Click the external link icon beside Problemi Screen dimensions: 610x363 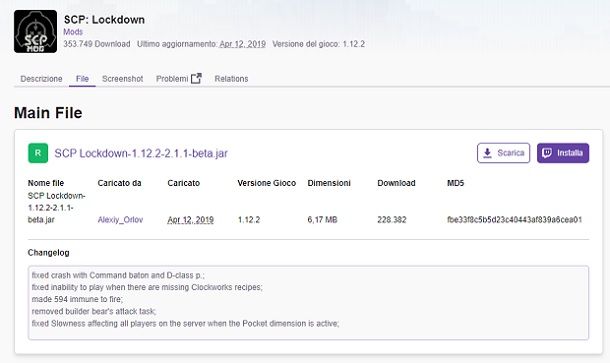tap(196, 78)
